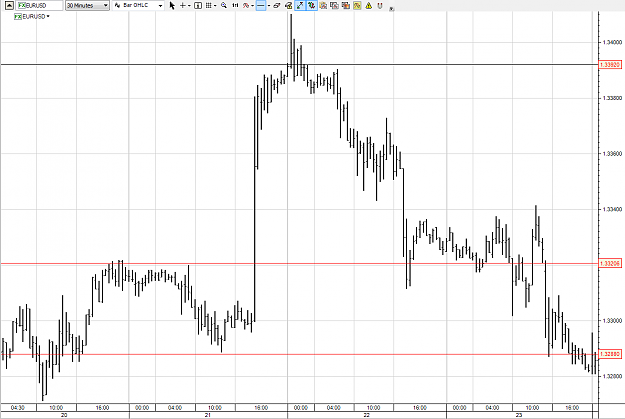This screenshot has width=625, height=419.
Task: Click the 1.33206 red price label
Action: [610, 264]
